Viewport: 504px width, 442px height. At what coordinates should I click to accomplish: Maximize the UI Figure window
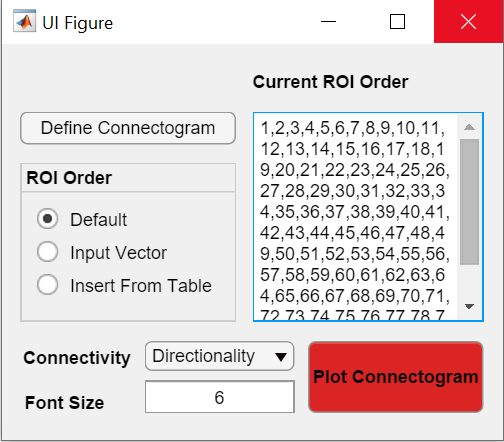click(x=397, y=22)
